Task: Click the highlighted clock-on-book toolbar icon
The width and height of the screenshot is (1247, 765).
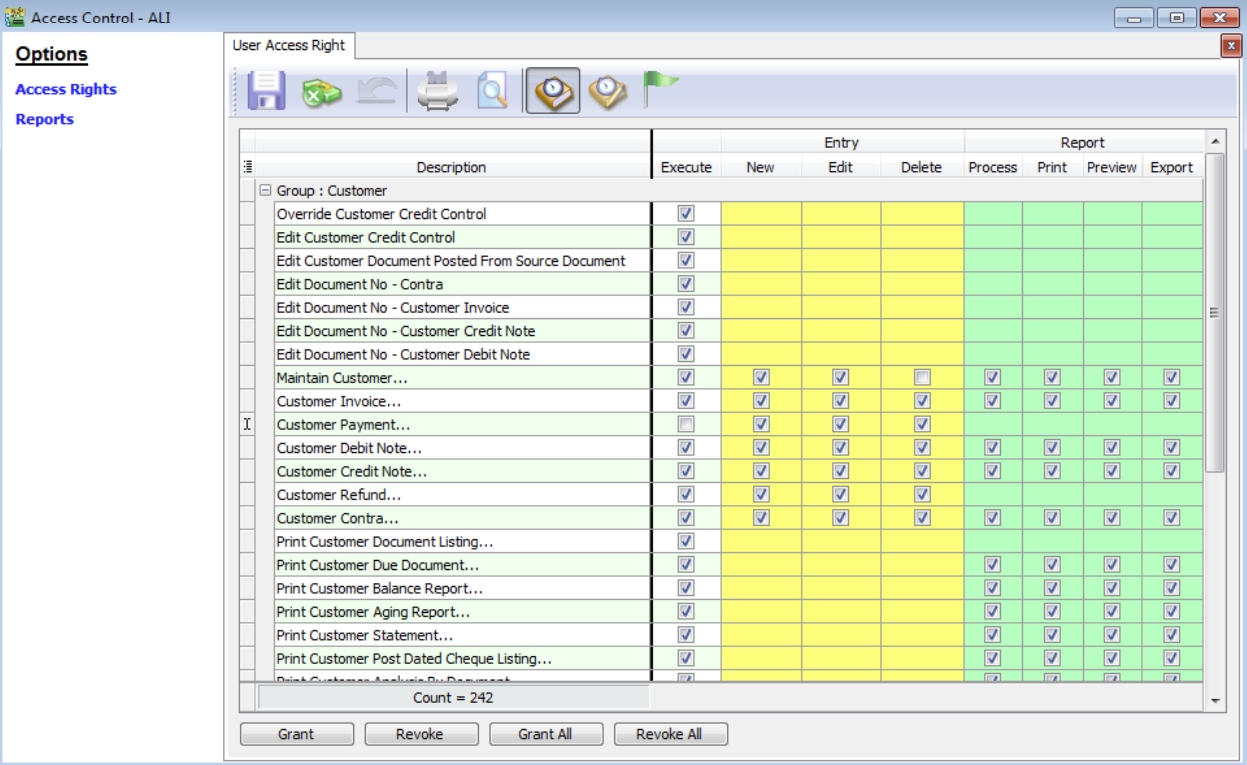Action: (x=552, y=92)
